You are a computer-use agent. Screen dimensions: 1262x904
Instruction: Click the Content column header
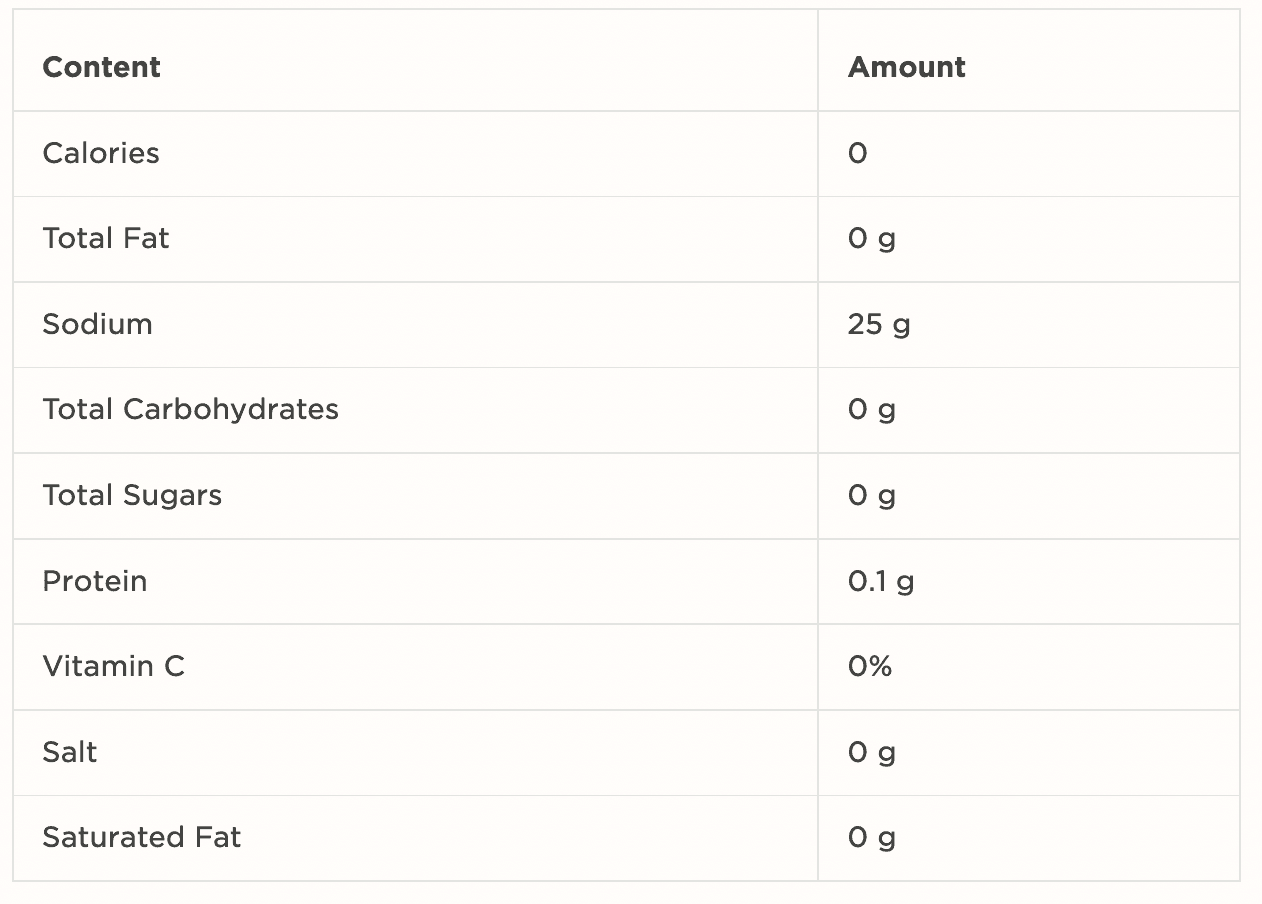[x=101, y=67]
